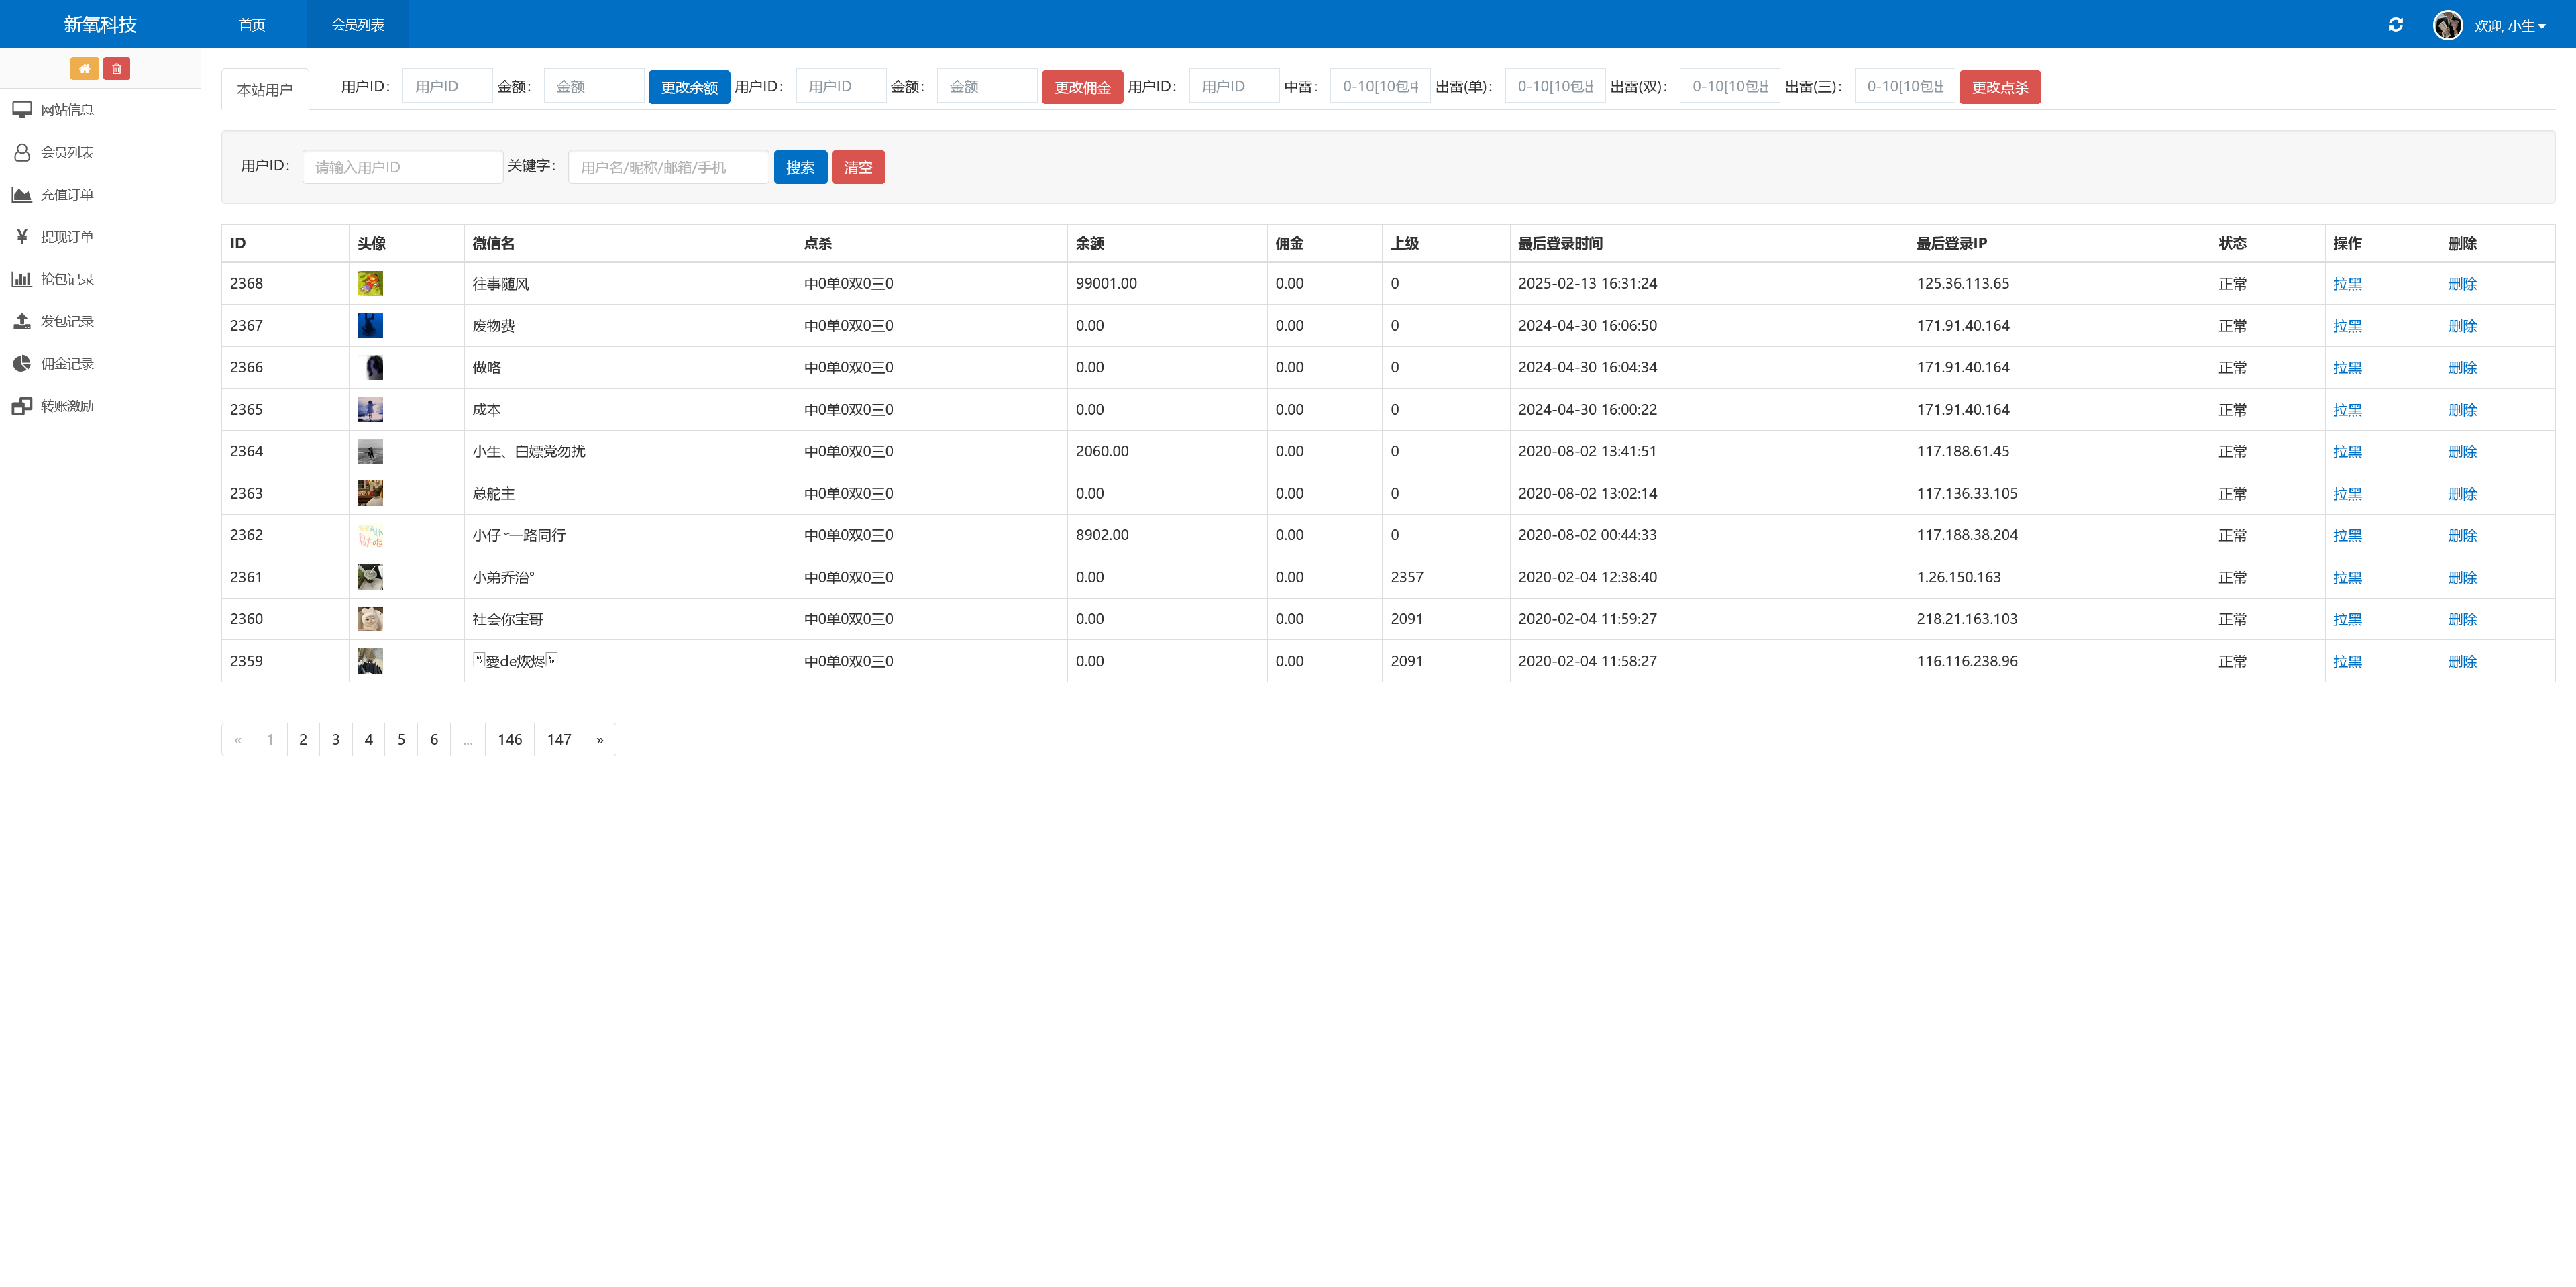The width and height of the screenshot is (2576, 1287).
Task: Click 删除 link for user 2364
Action: pos(2461,452)
